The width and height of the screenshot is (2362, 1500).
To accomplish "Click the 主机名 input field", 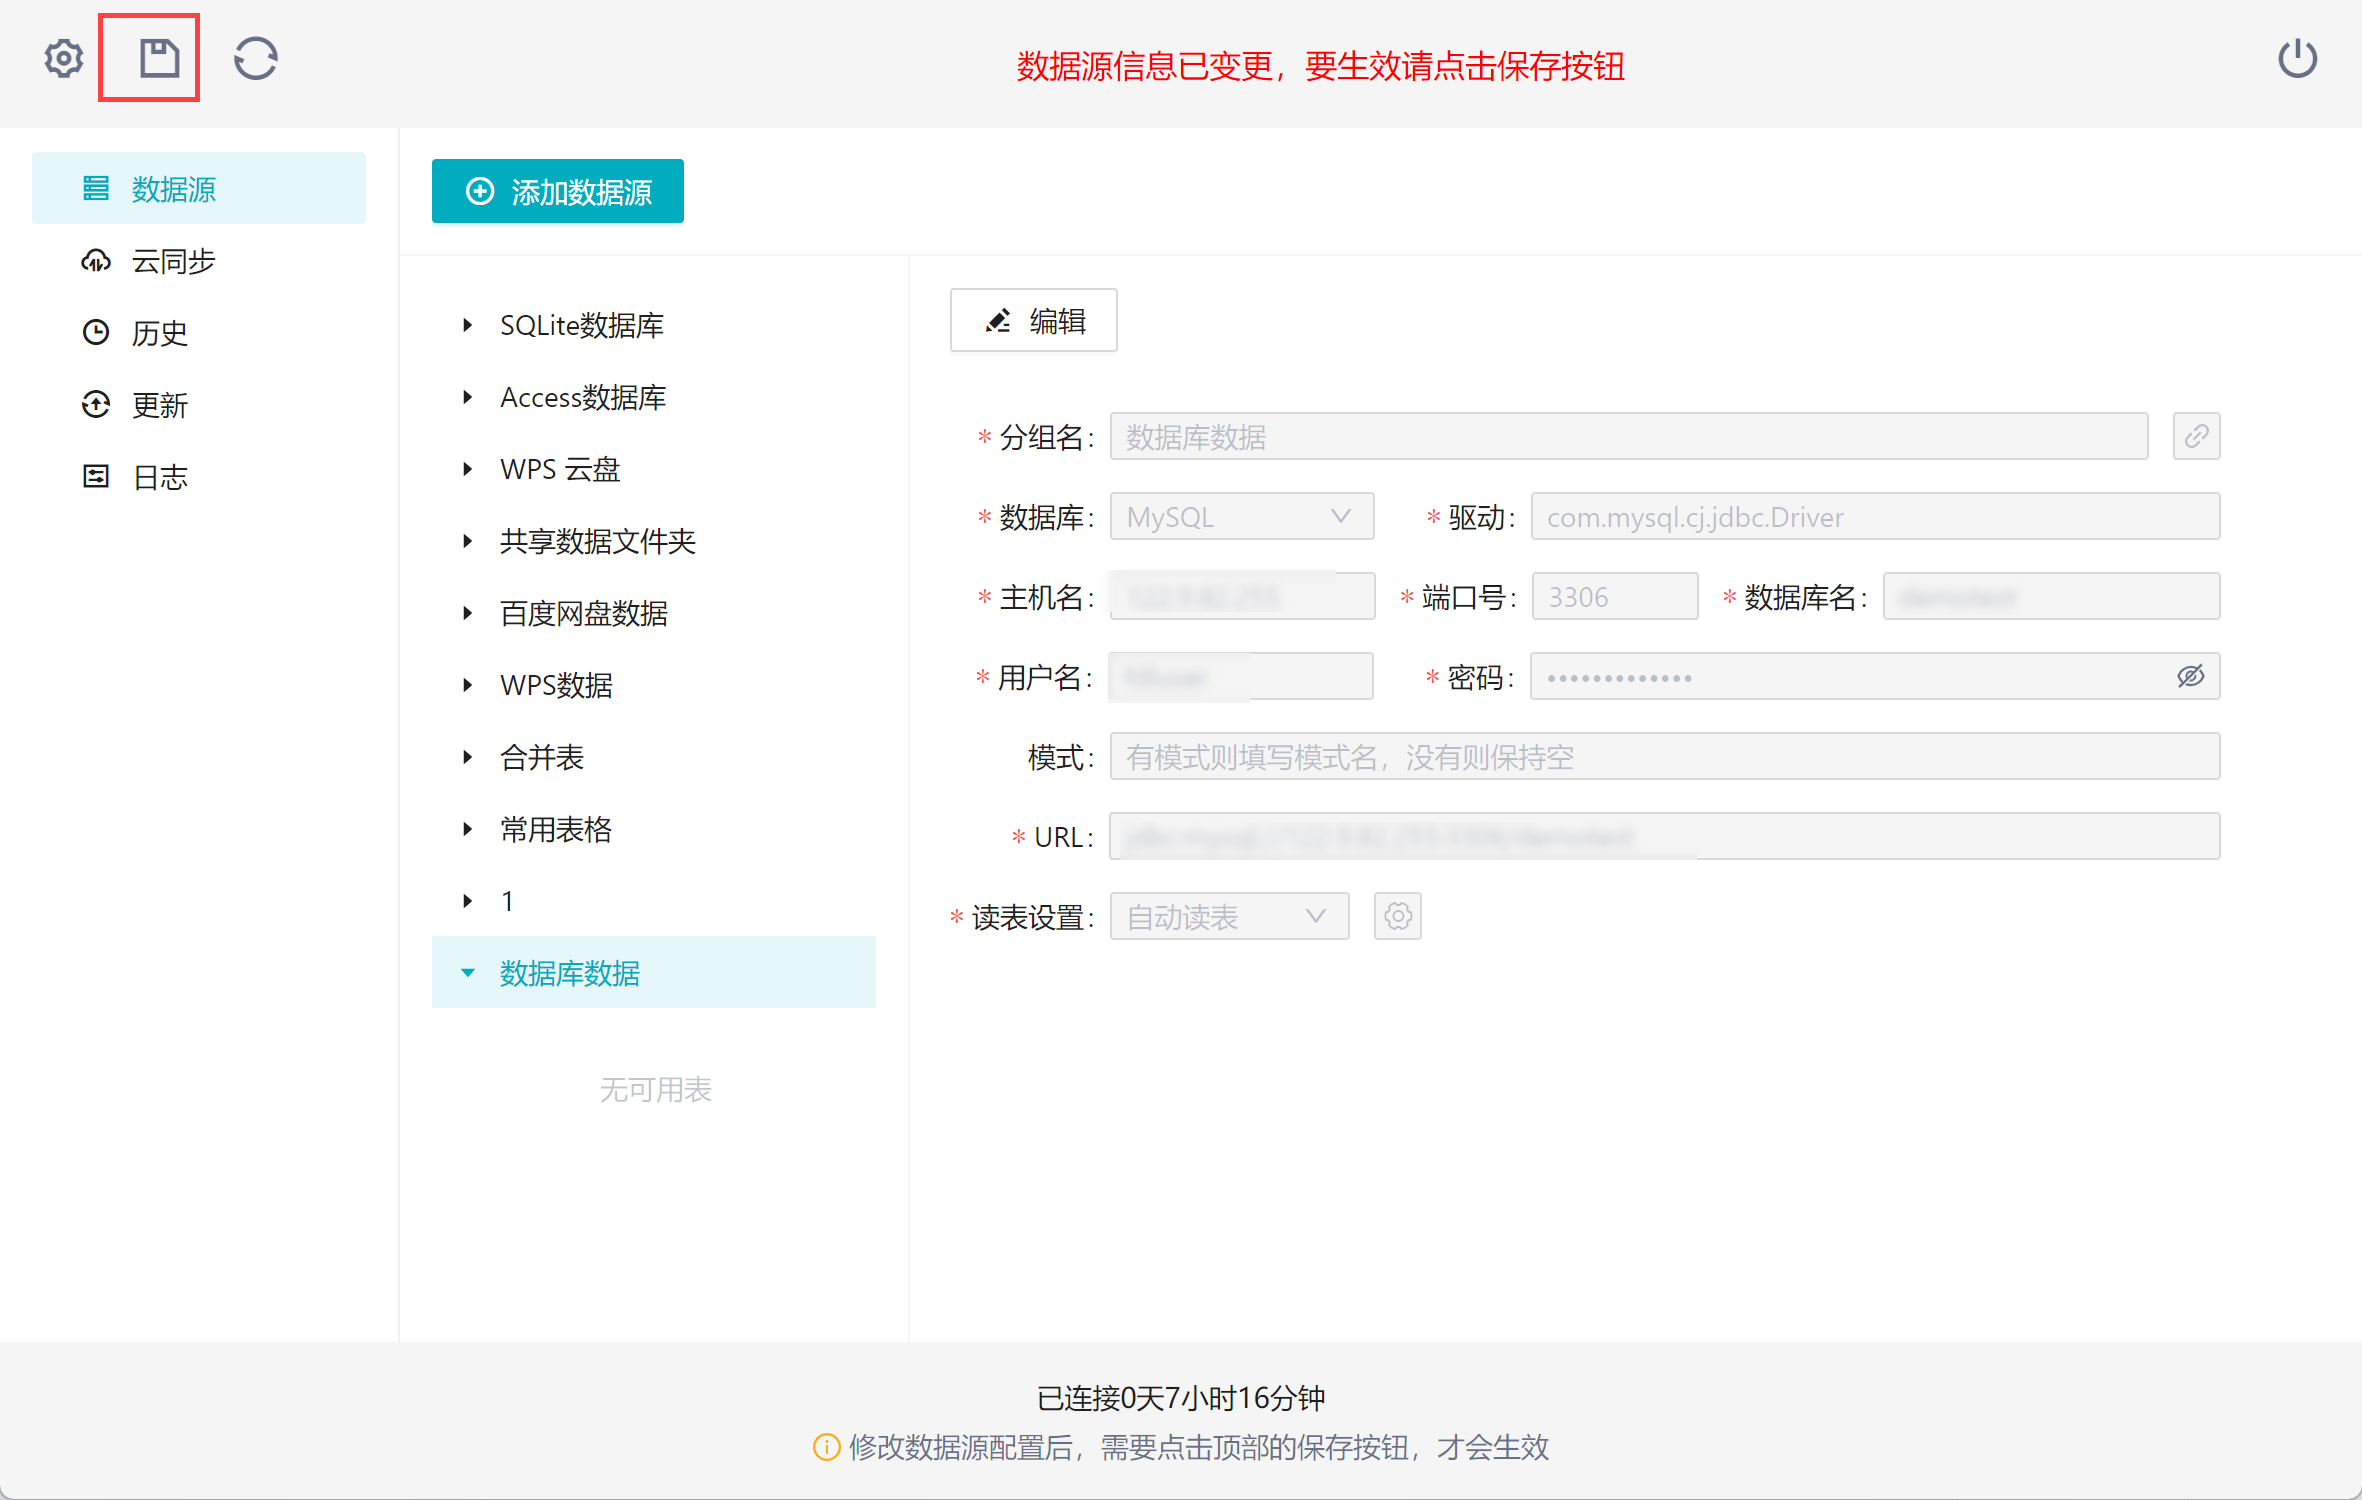I will pos(1242,596).
